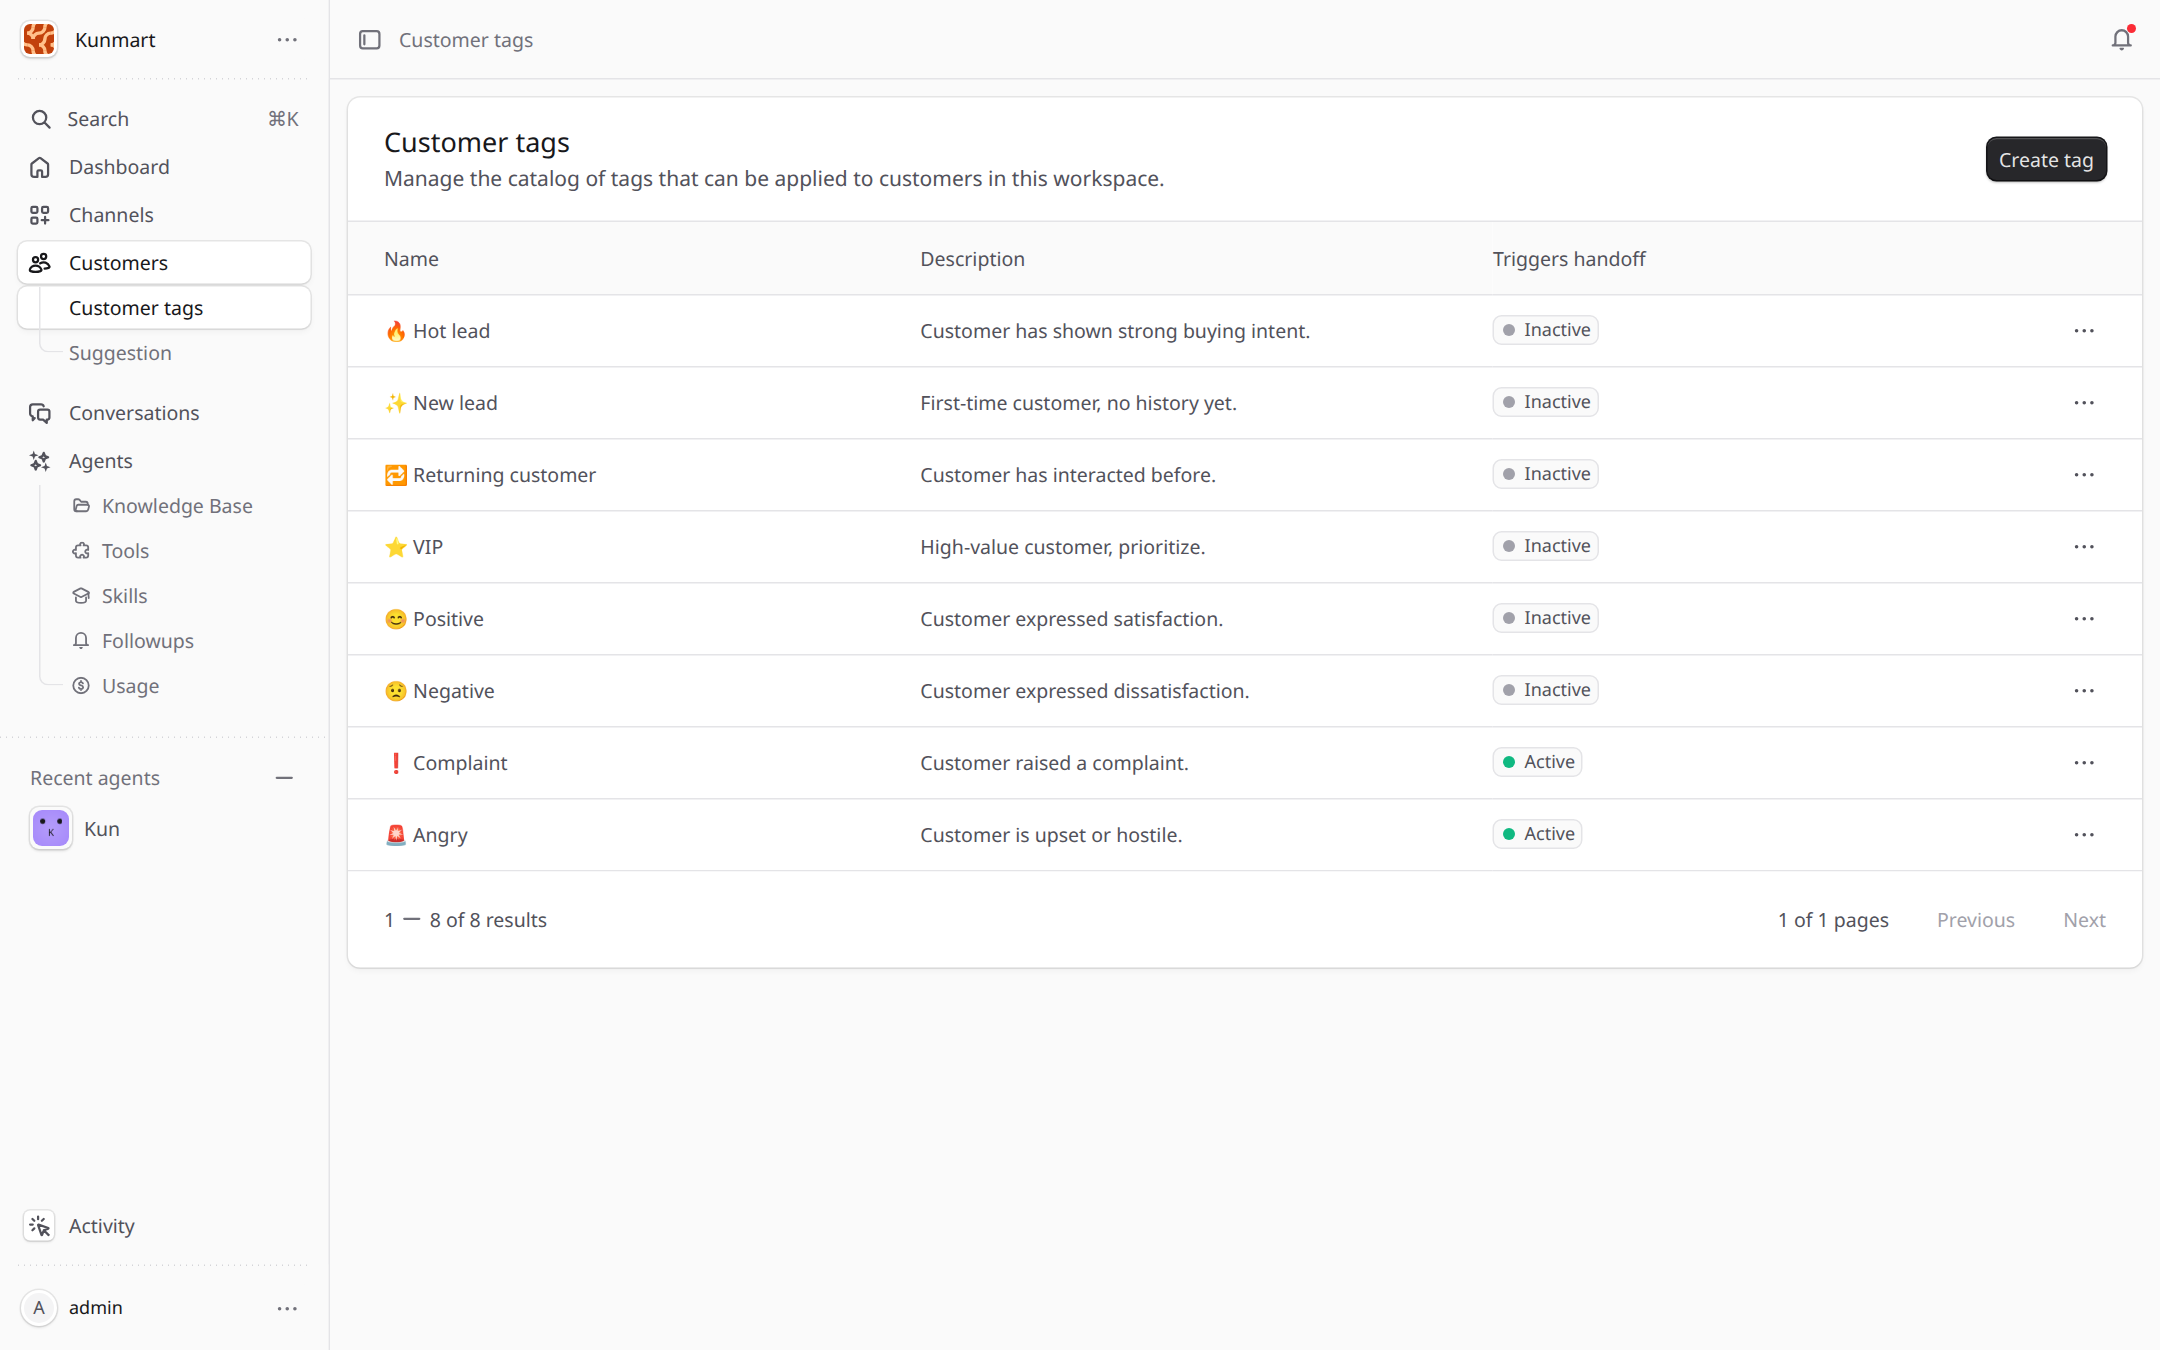Open admin account options menu
2160x1350 pixels.
(x=287, y=1308)
